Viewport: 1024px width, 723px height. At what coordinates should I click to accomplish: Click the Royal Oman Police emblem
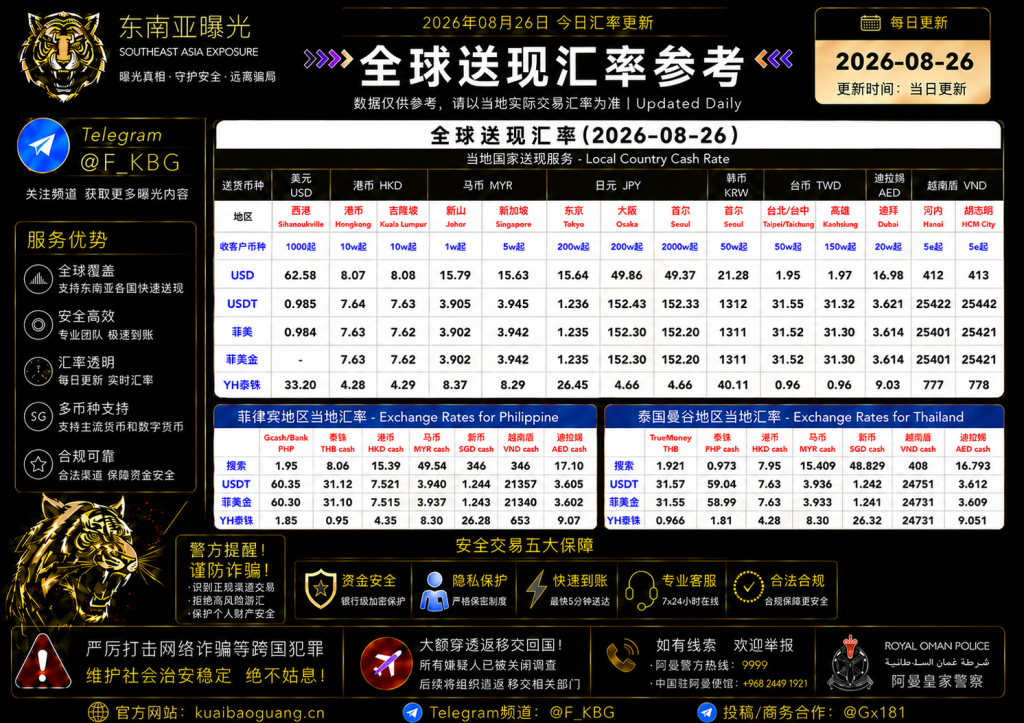850,663
